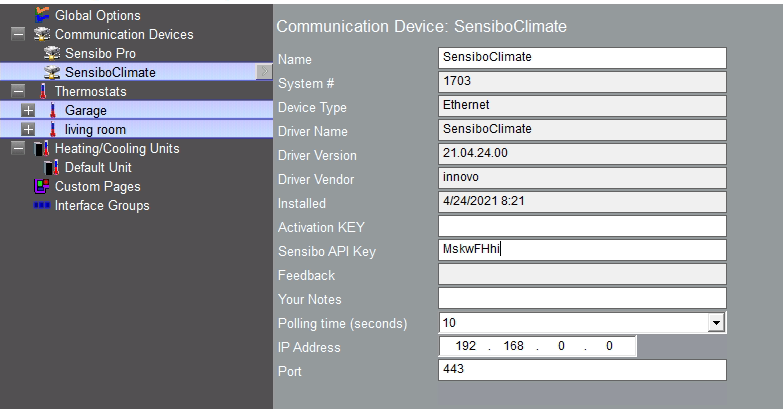Click the Interface Groups icon
Viewport: 783px width, 409px height.
pyautogui.click(x=42, y=205)
